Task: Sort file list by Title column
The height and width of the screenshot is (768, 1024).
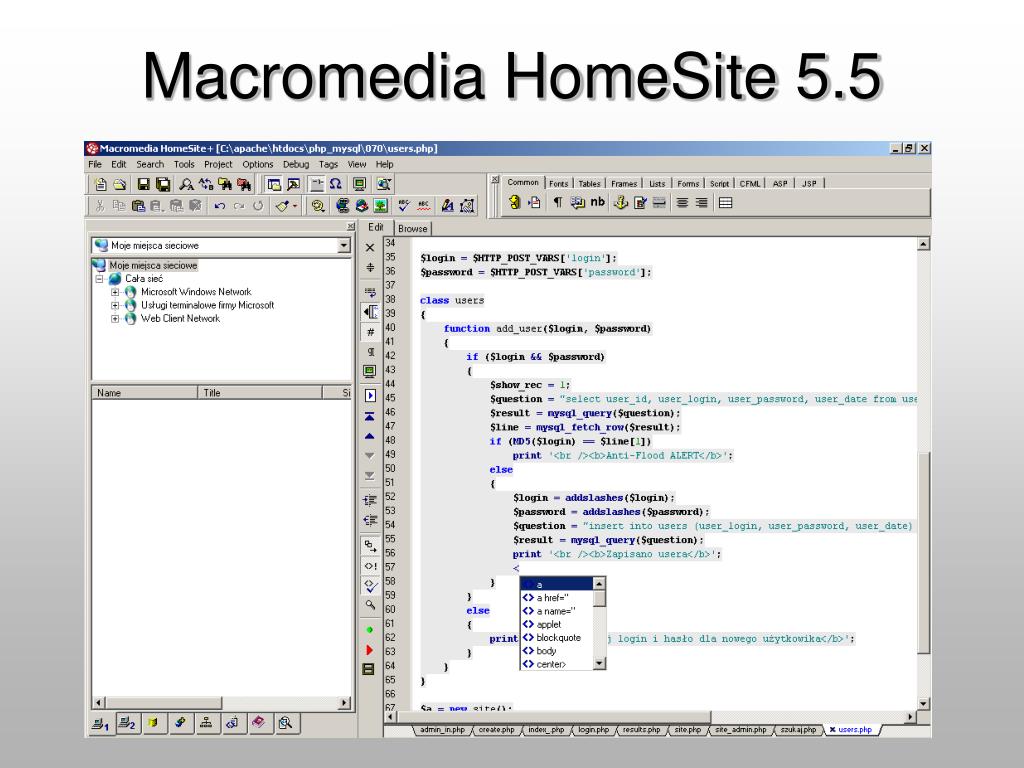Action: point(260,392)
